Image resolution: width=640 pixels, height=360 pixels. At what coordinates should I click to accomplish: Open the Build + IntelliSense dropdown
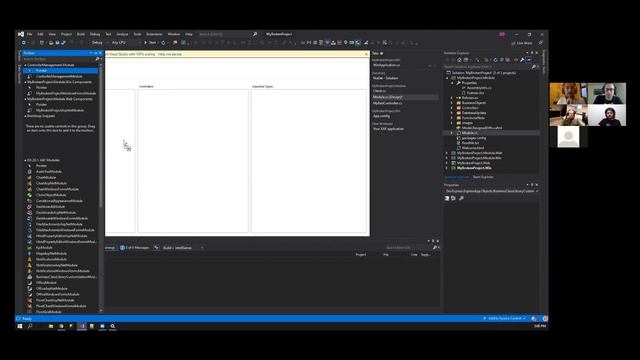coord(183,248)
